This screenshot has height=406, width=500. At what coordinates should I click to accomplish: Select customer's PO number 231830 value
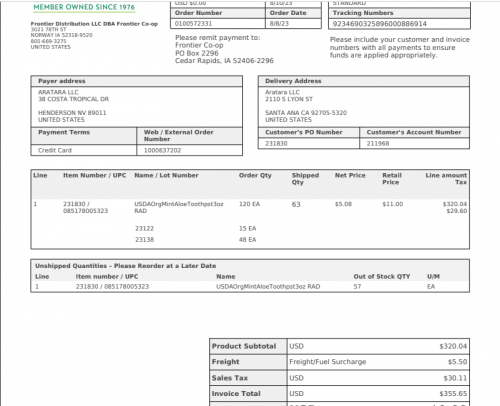pos(276,144)
